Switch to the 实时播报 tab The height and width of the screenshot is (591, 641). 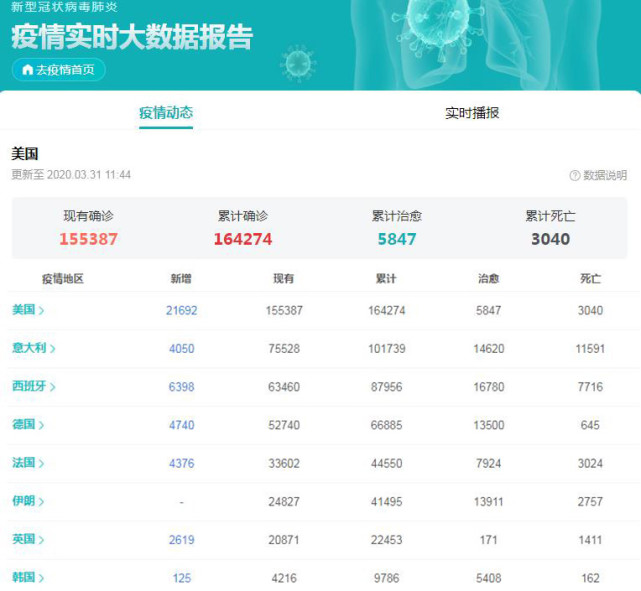pos(472,113)
